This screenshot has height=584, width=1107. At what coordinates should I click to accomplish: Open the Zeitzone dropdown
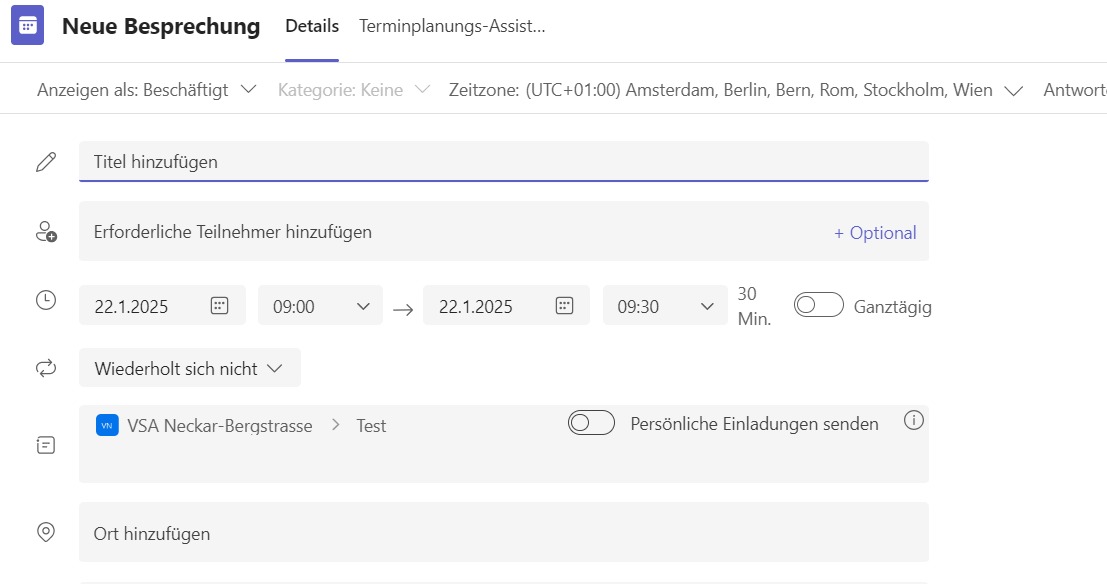tap(736, 90)
